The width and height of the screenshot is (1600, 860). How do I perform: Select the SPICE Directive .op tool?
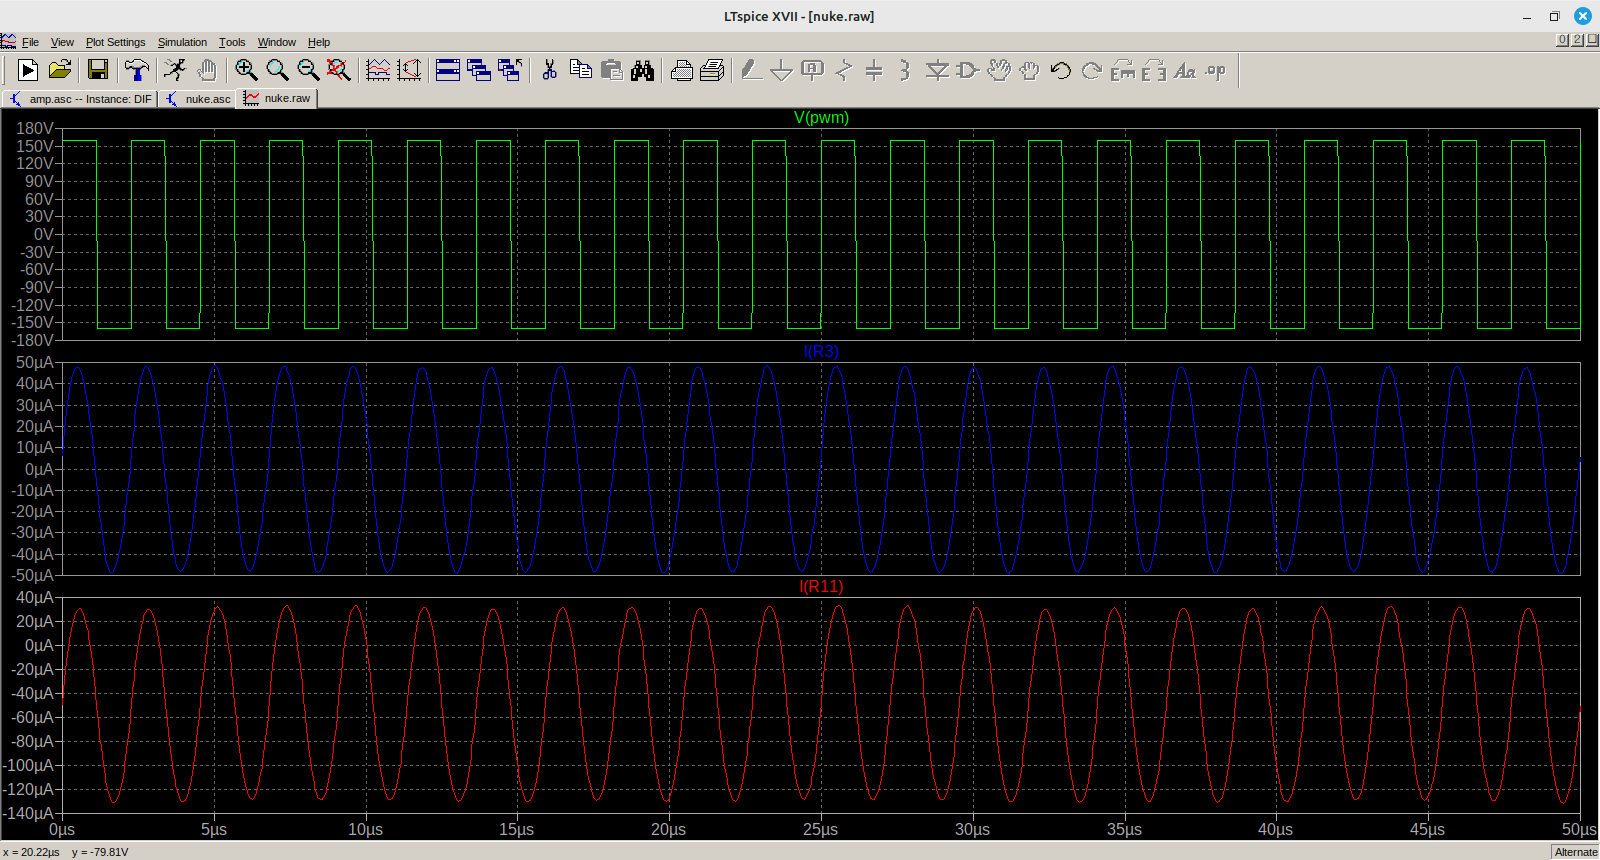click(x=1216, y=70)
